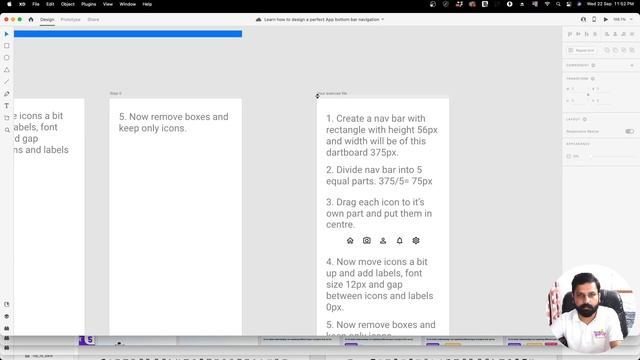Switch to the Design tab
Screen dimensions: 640x360
pyautogui.click(x=47, y=19)
